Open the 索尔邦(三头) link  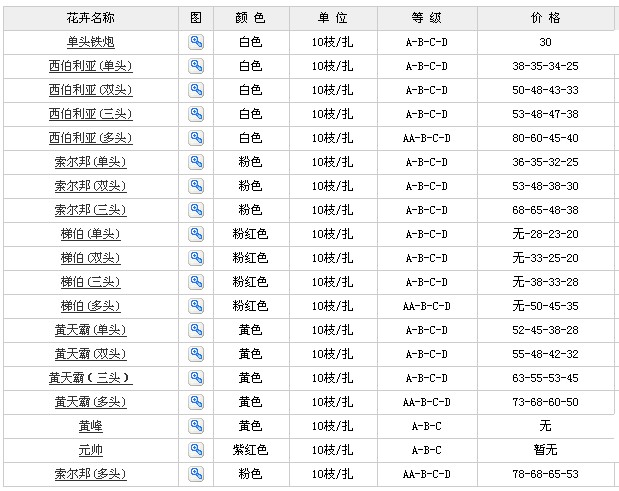[90, 210]
